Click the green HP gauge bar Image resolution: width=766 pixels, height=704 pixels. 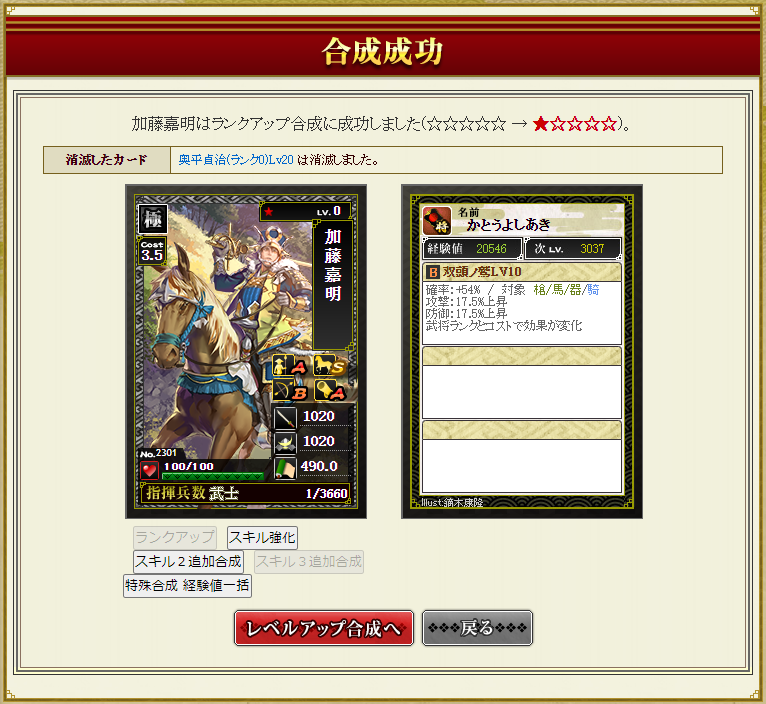pos(213,476)
